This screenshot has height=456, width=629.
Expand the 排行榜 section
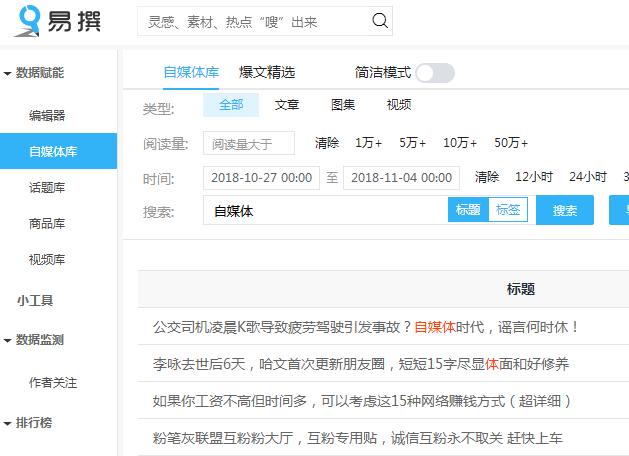point(28,423)
